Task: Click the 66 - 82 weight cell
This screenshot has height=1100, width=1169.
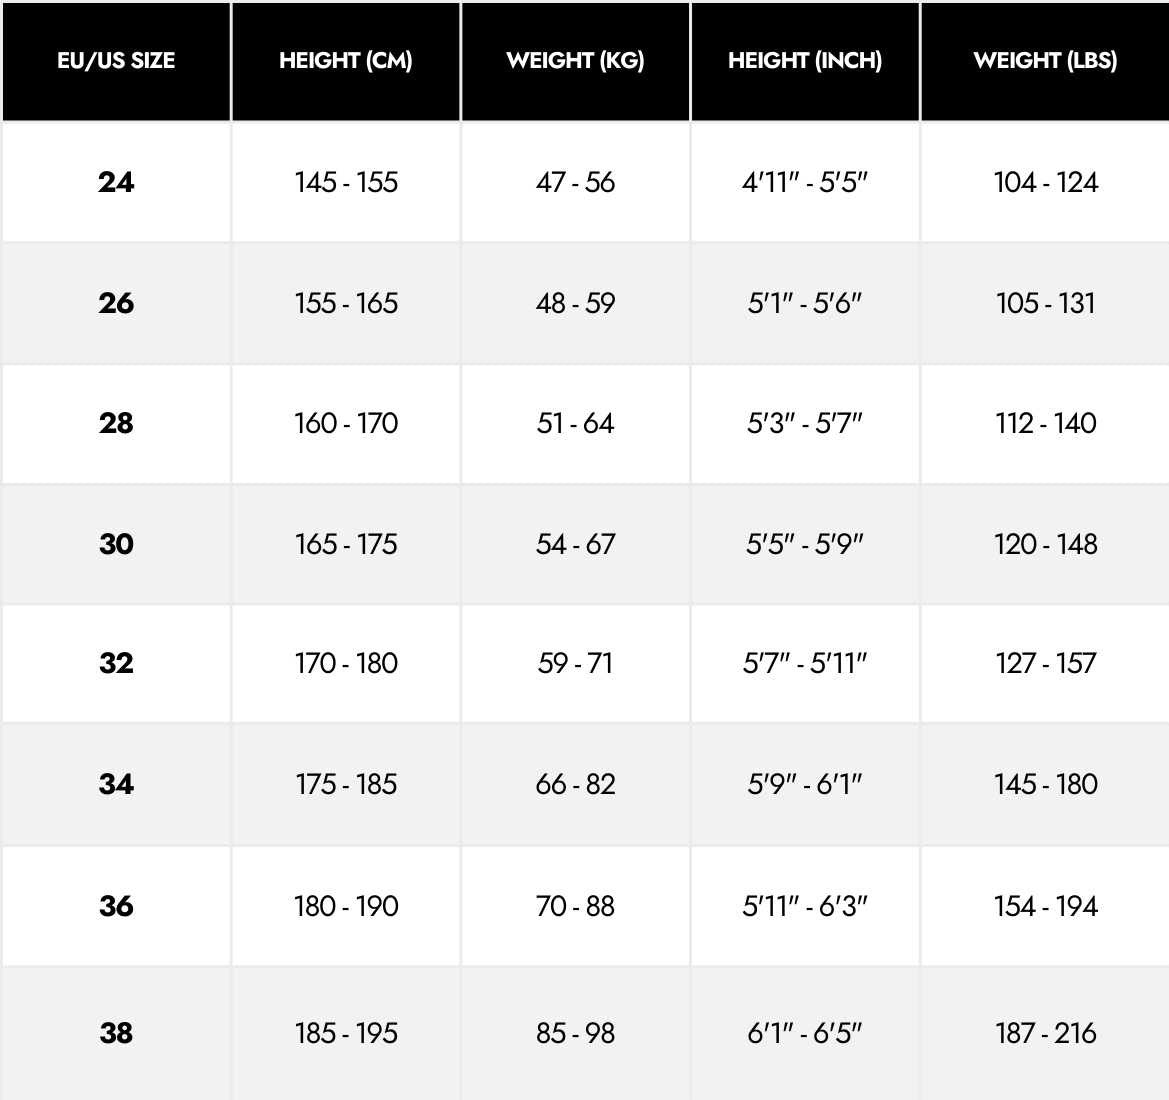Action: [x=575, y=784]
